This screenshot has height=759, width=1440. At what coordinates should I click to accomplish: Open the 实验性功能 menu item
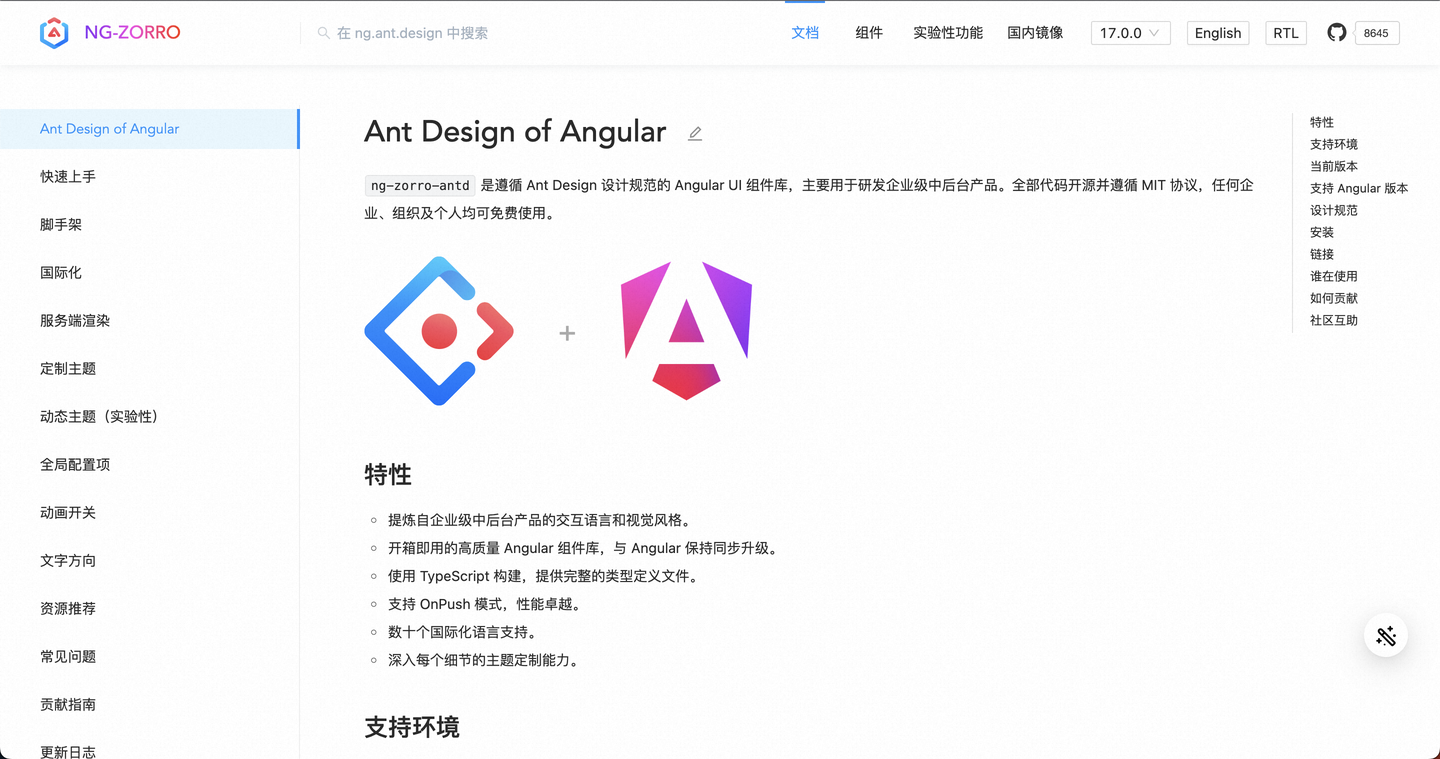(x=947, y=32)
